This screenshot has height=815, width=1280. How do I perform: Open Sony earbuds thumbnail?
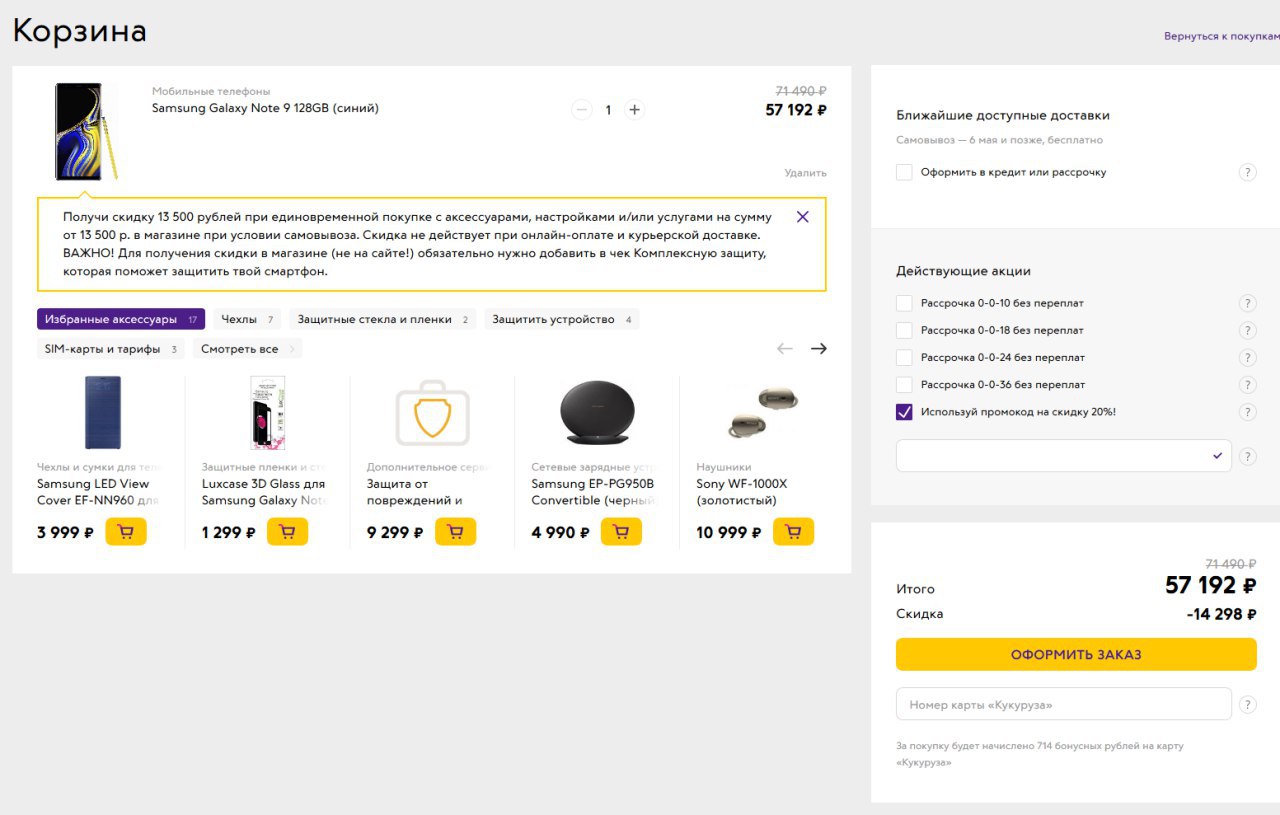click(762, 412)
